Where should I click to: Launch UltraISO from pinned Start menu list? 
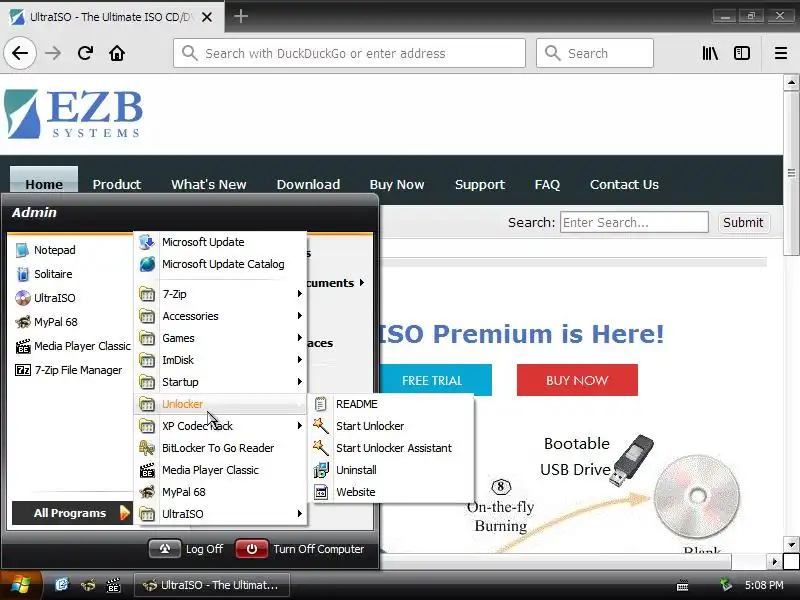(45, 298)
